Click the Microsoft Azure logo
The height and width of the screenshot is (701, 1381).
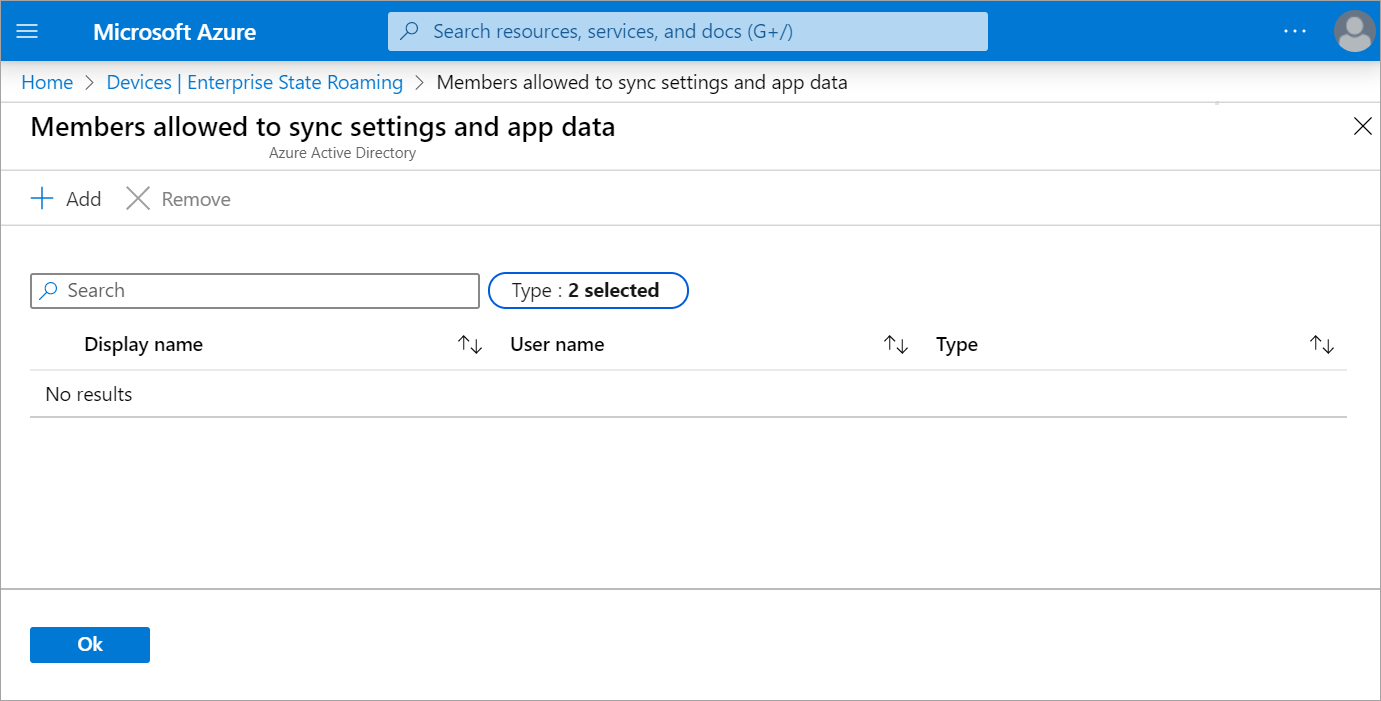click(174, 31)
